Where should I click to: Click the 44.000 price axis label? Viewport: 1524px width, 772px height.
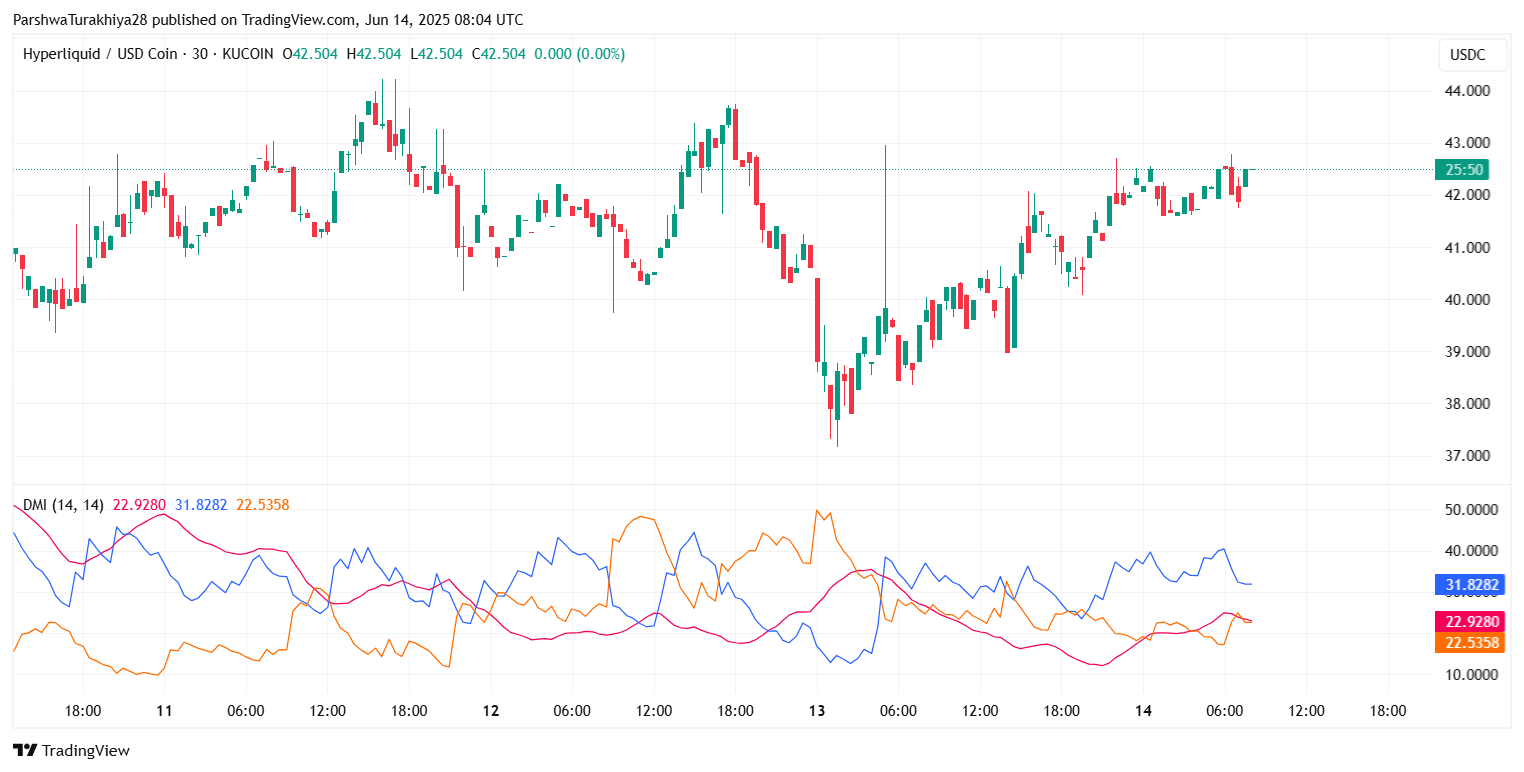[x=1463, y=91]
